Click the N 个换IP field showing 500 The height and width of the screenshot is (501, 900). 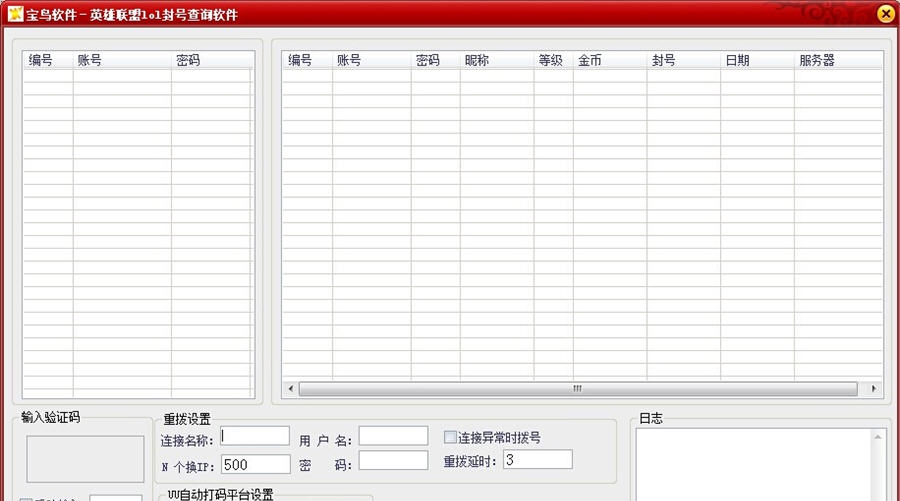point(256,464)
